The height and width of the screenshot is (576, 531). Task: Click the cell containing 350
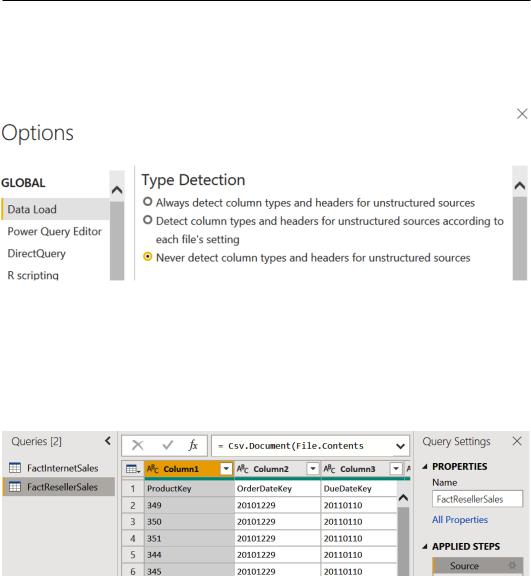(189, 522)
